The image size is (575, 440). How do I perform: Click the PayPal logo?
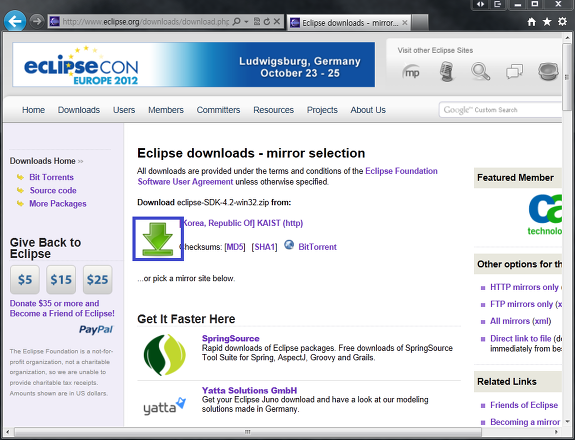pos(96,329)
